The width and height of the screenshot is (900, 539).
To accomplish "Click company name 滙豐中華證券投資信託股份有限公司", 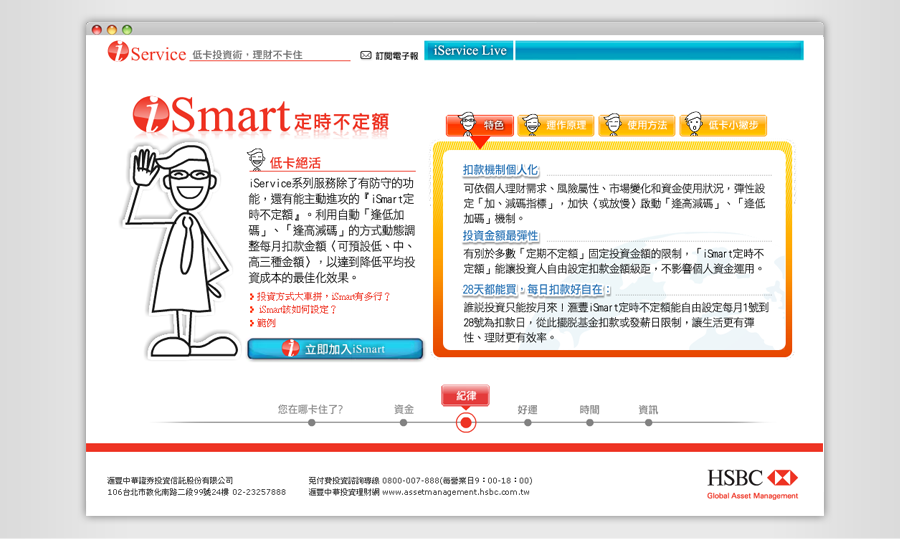I will point(170,480).
